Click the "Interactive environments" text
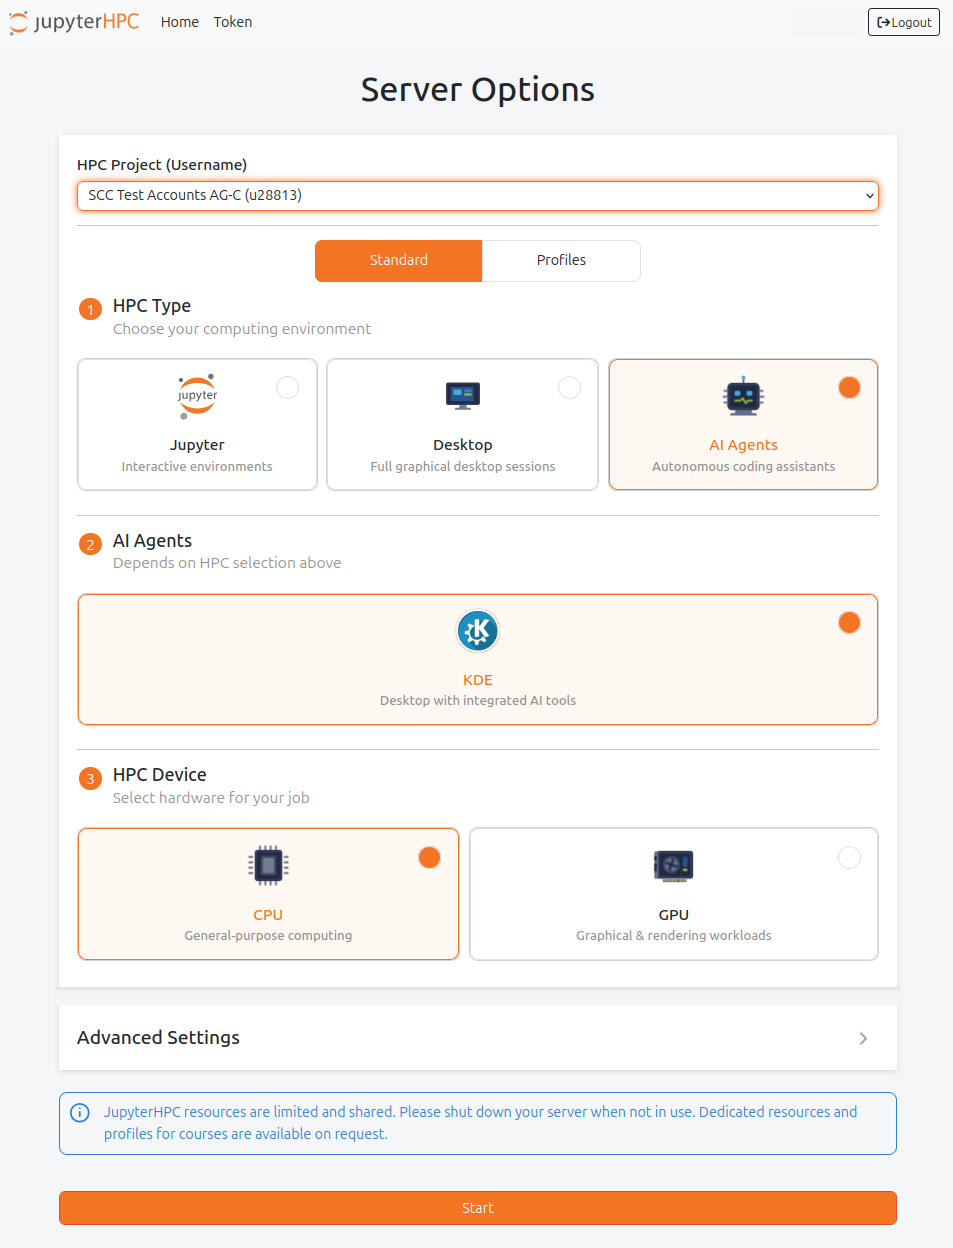This screenshot has height=1248, width=953. coord(197,467)
